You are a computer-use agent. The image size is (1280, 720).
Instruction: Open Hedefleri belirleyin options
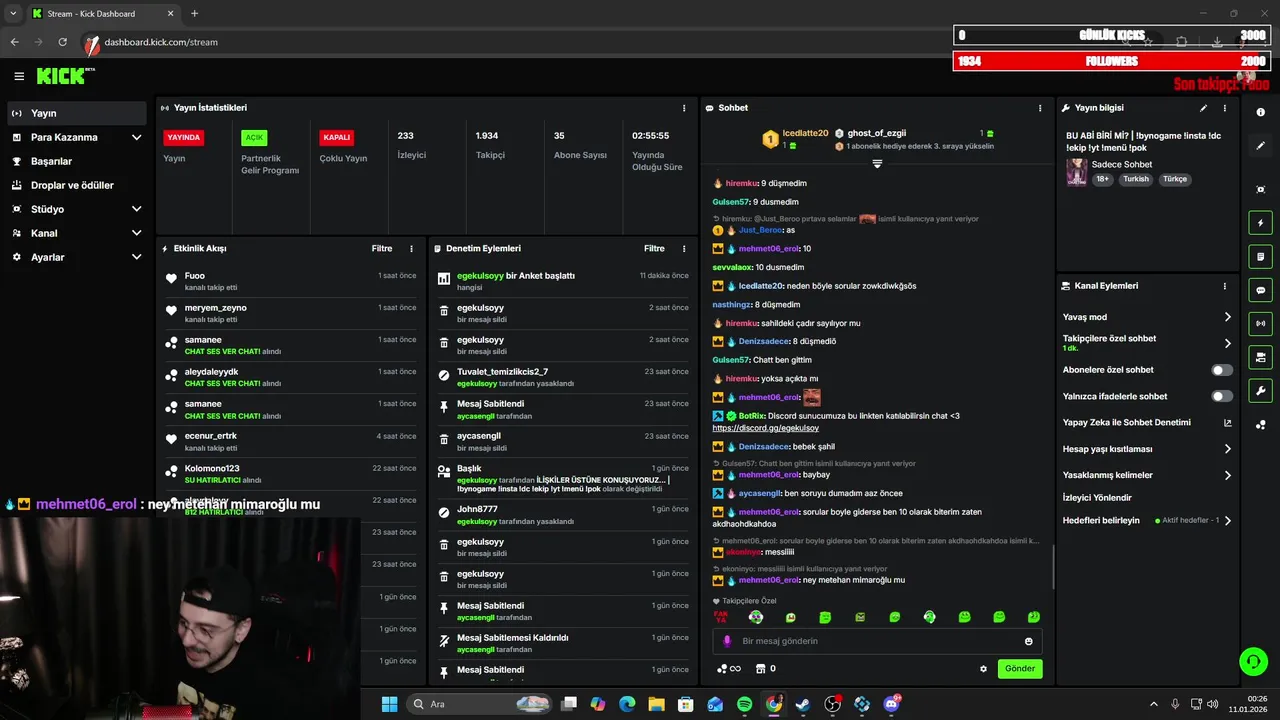[x=1147, y=520]
